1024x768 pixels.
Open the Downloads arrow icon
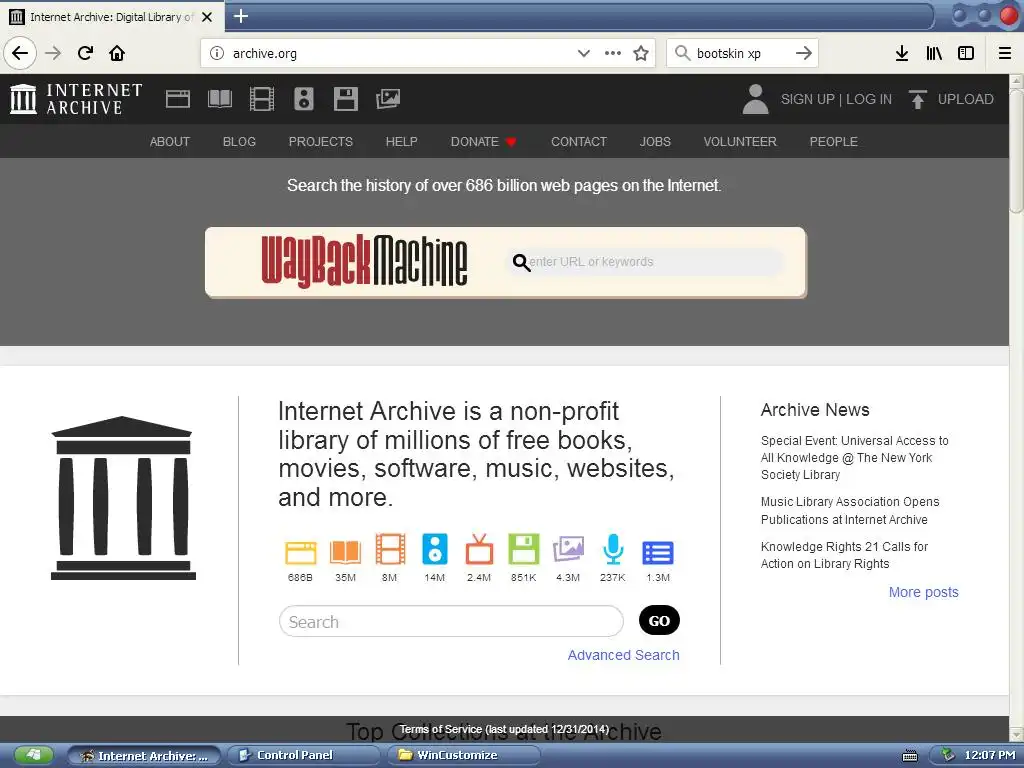(902, 53)
